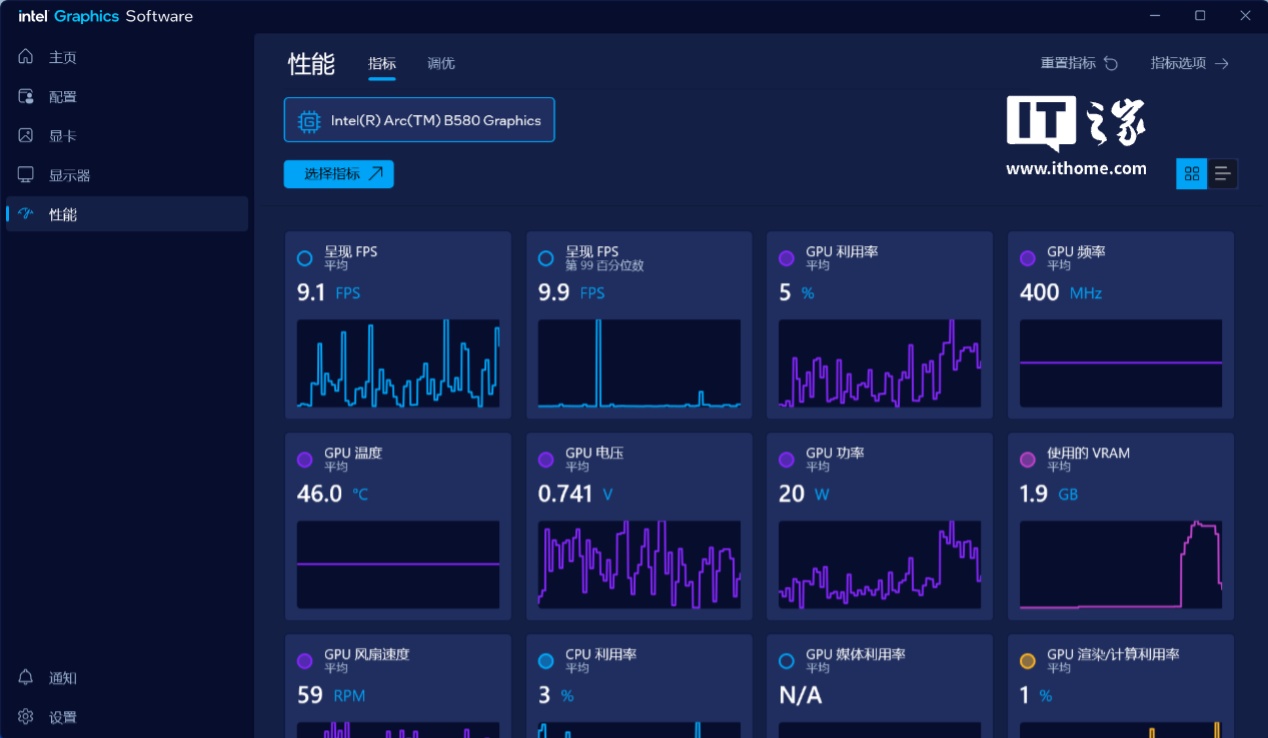This screenshot has width=1268, height=738.
Task: Open 设置 settings gear icon
Action: click(x=26, y=716)
